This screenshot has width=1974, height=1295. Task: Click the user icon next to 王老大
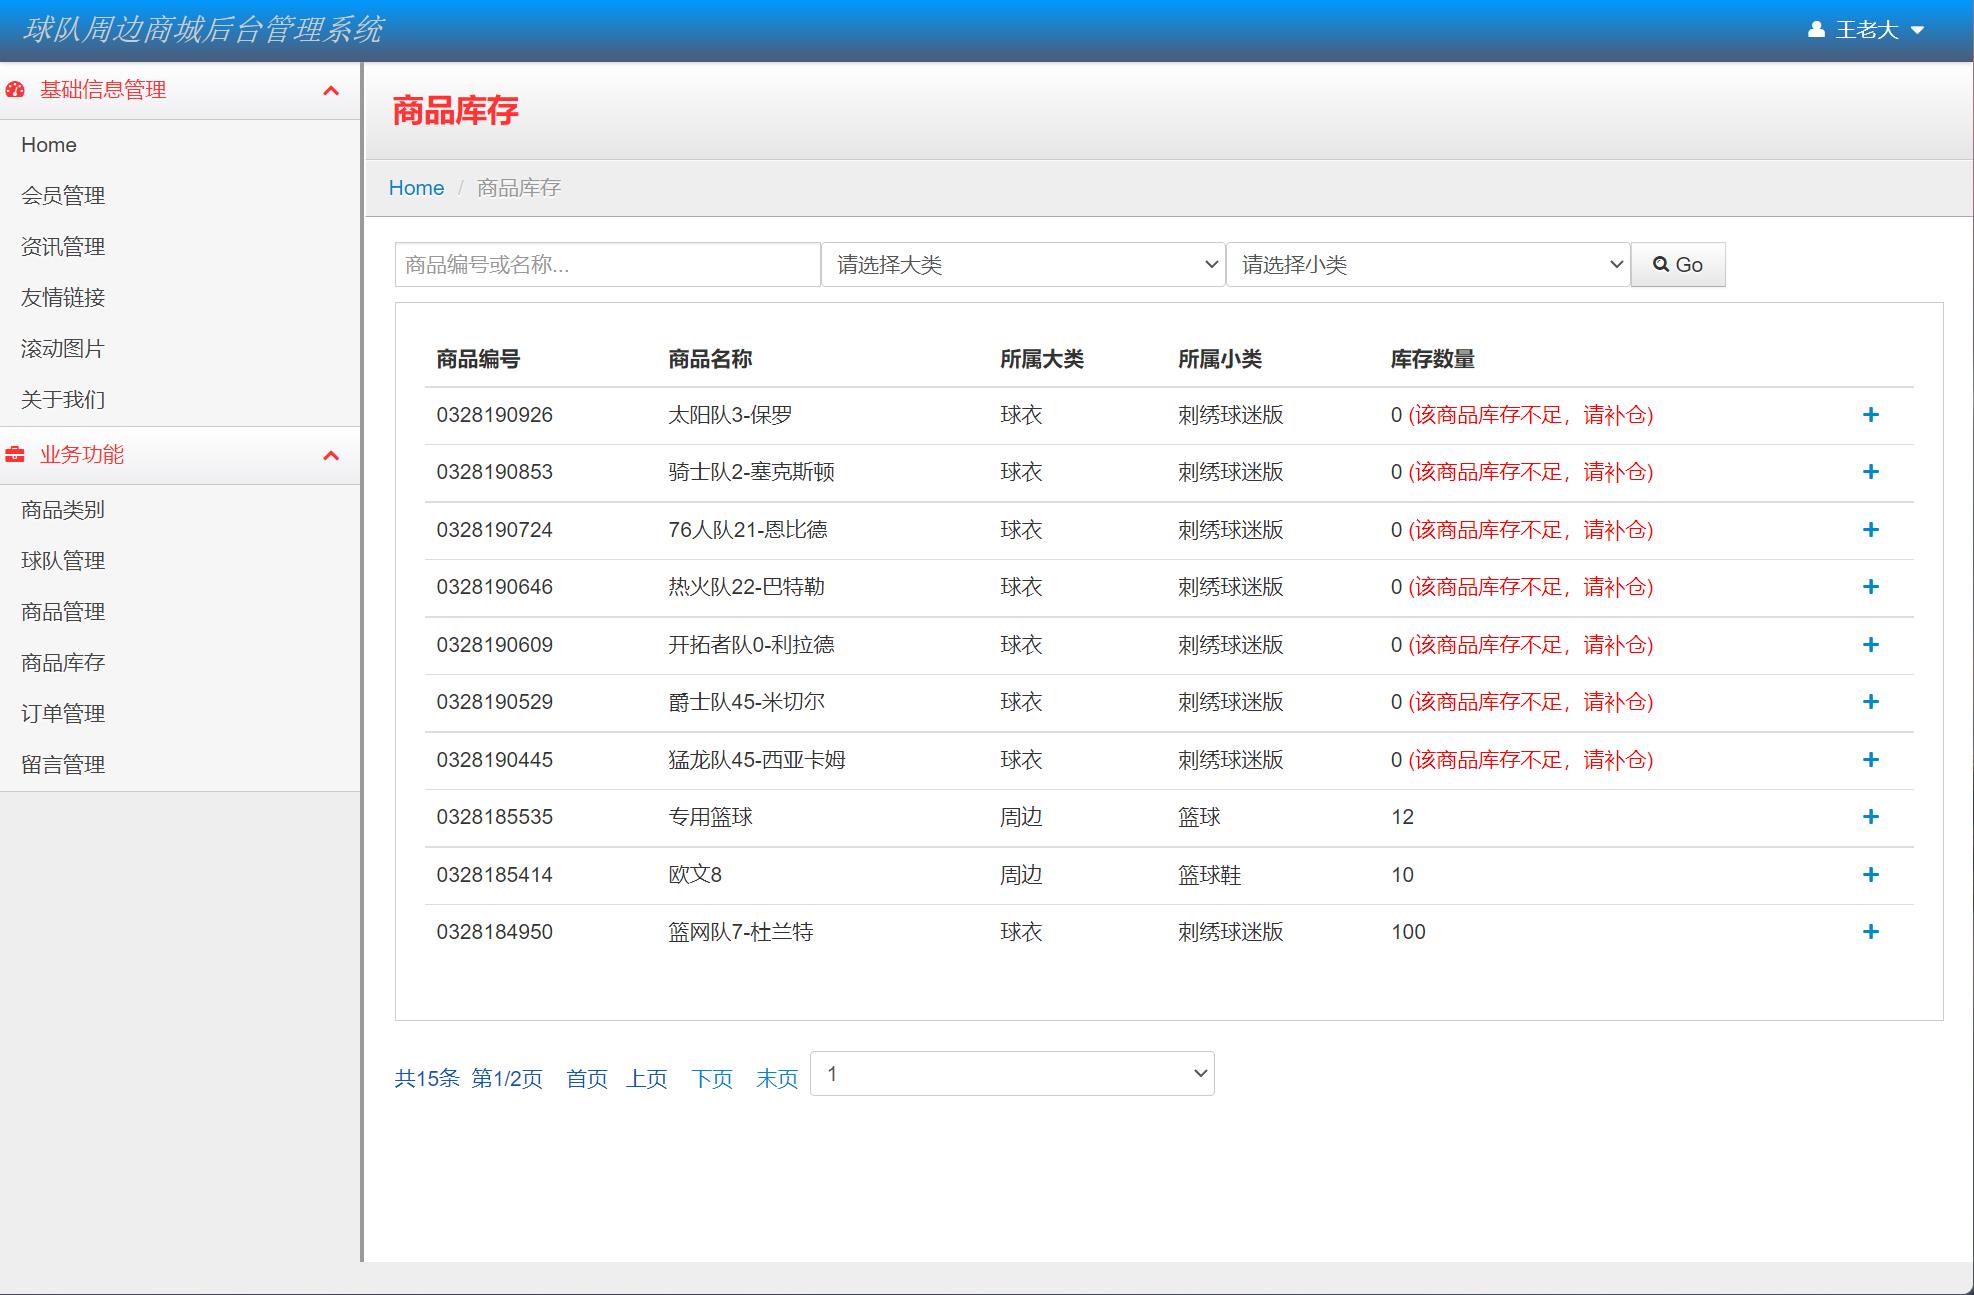tap(1816, 30)
